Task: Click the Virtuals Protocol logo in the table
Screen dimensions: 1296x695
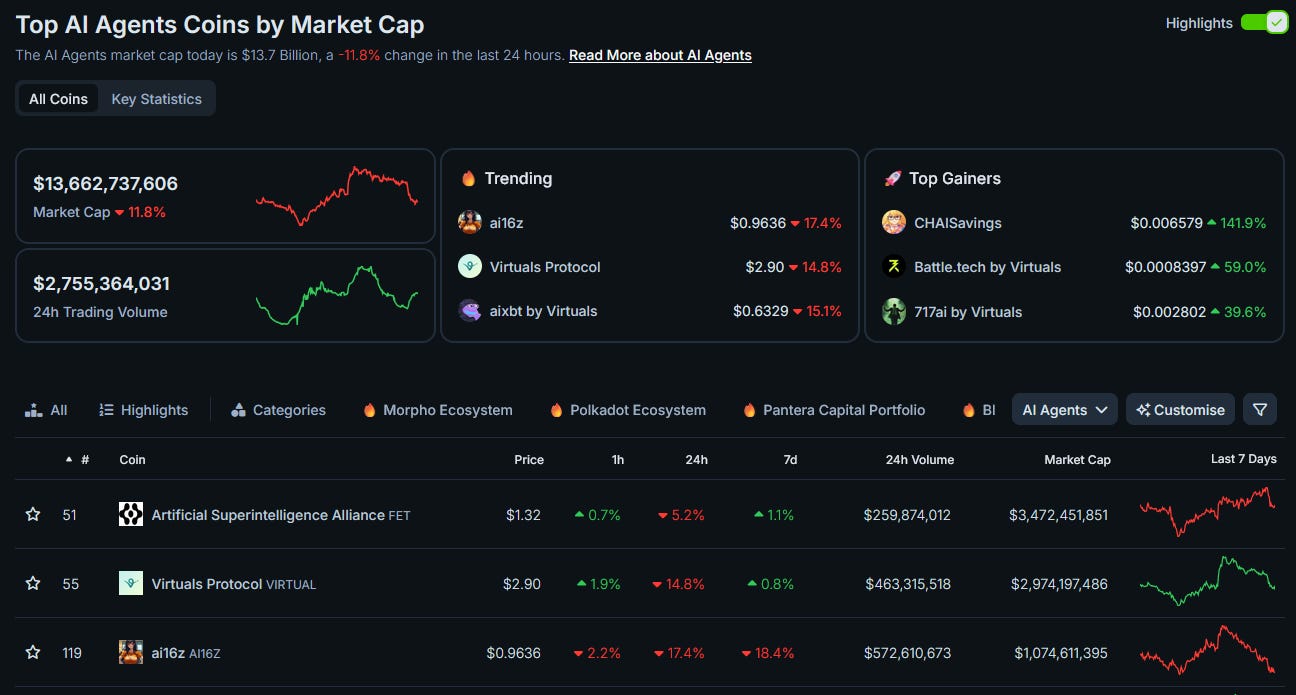Action: [x=131, y=583]
